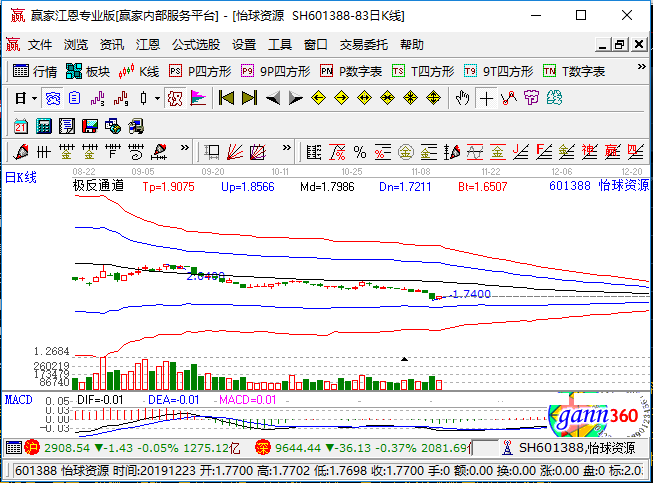653x483 pixels.
Task: Open the 资讯 menu
Action: click(112, 45)
